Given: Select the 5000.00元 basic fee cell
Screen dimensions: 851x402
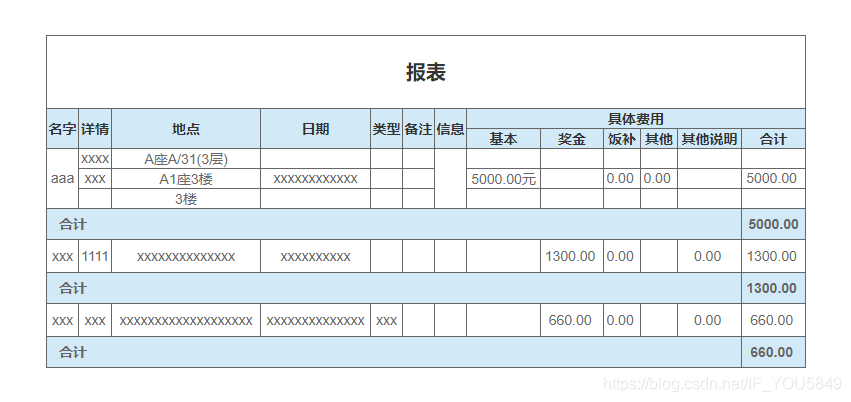Looking at the screenshot, I should pyautogui.click(x=504, y=179).
